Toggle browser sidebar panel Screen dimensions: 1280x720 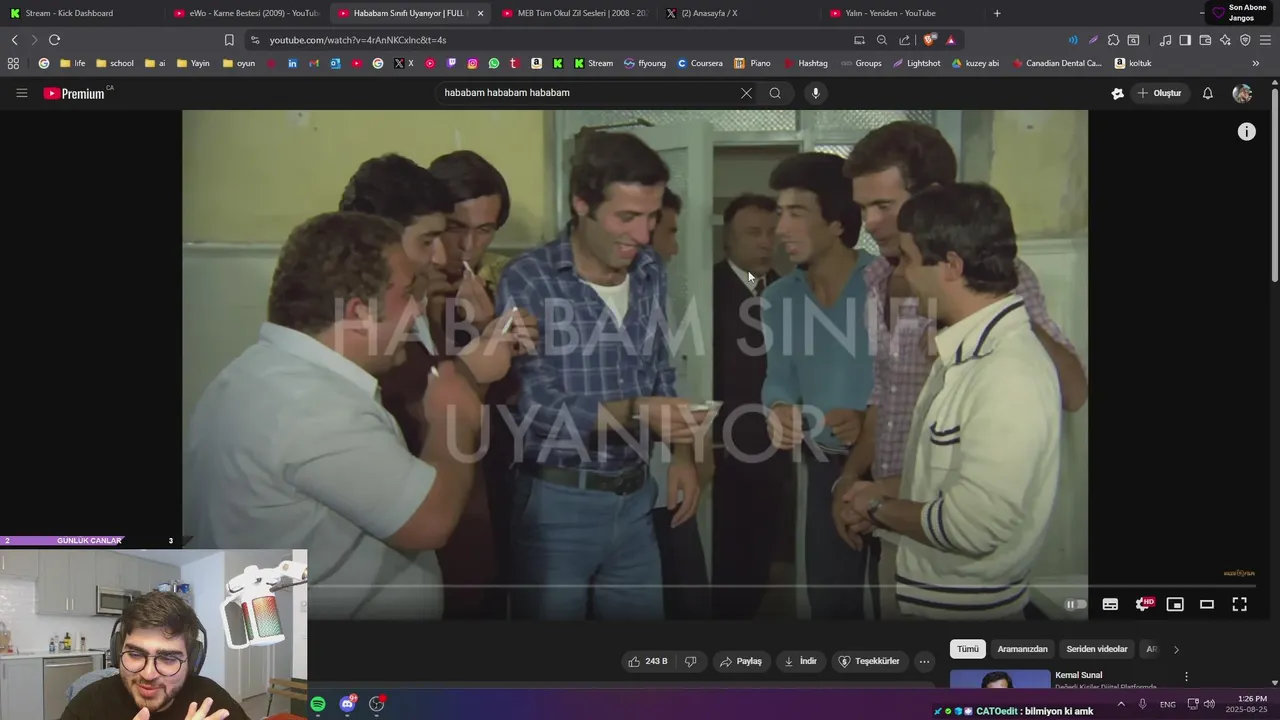[x=1185, y=40]
